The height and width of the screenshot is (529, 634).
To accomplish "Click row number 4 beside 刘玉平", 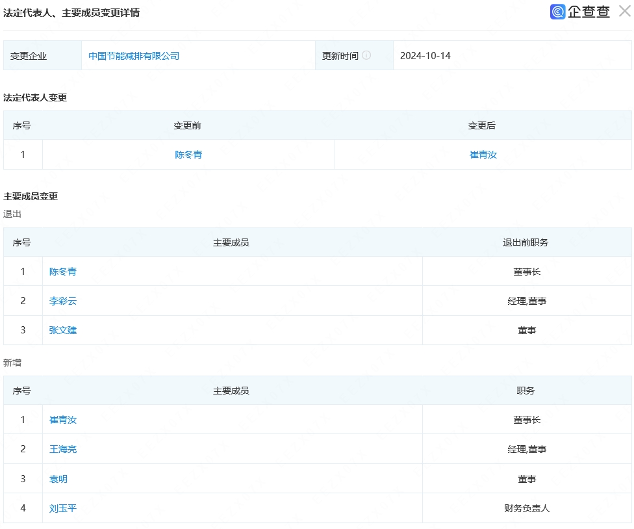I will coord(23,508).
